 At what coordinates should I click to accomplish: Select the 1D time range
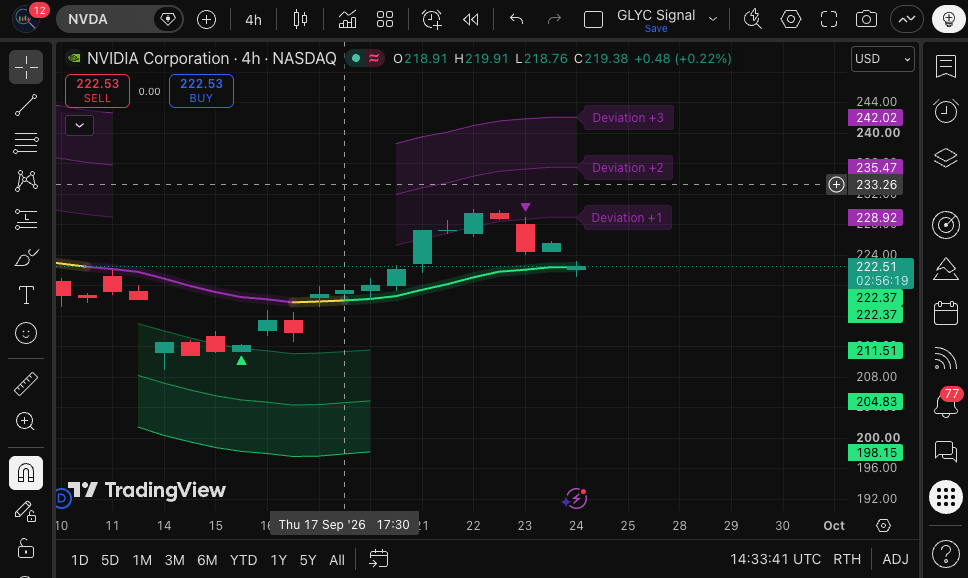point(80,560)
